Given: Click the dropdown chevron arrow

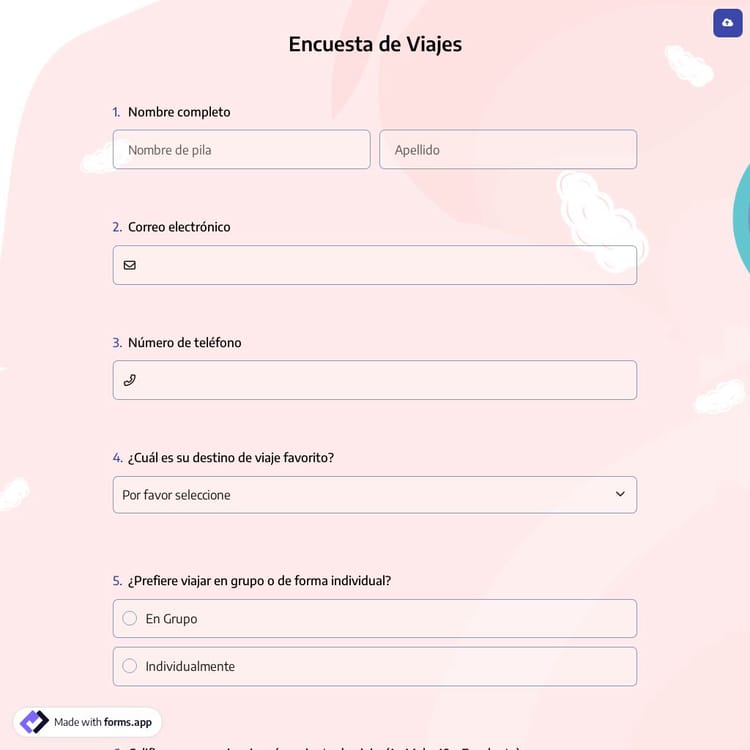Looking at the screenshot, I should pyautogui.click(x=620, y=495).
